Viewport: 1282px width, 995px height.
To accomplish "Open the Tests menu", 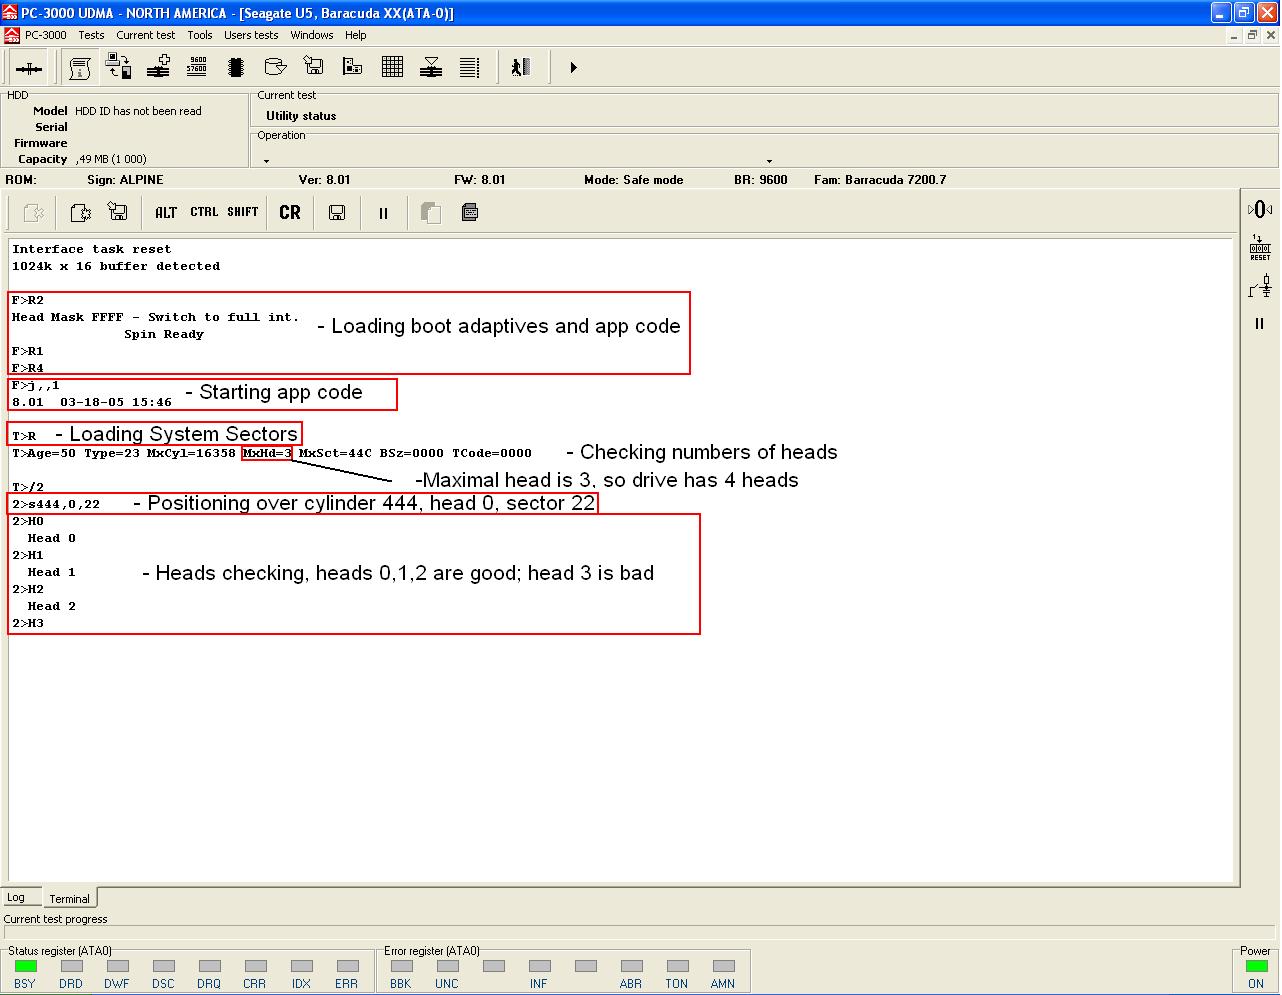I will click(x=92, y=35).
